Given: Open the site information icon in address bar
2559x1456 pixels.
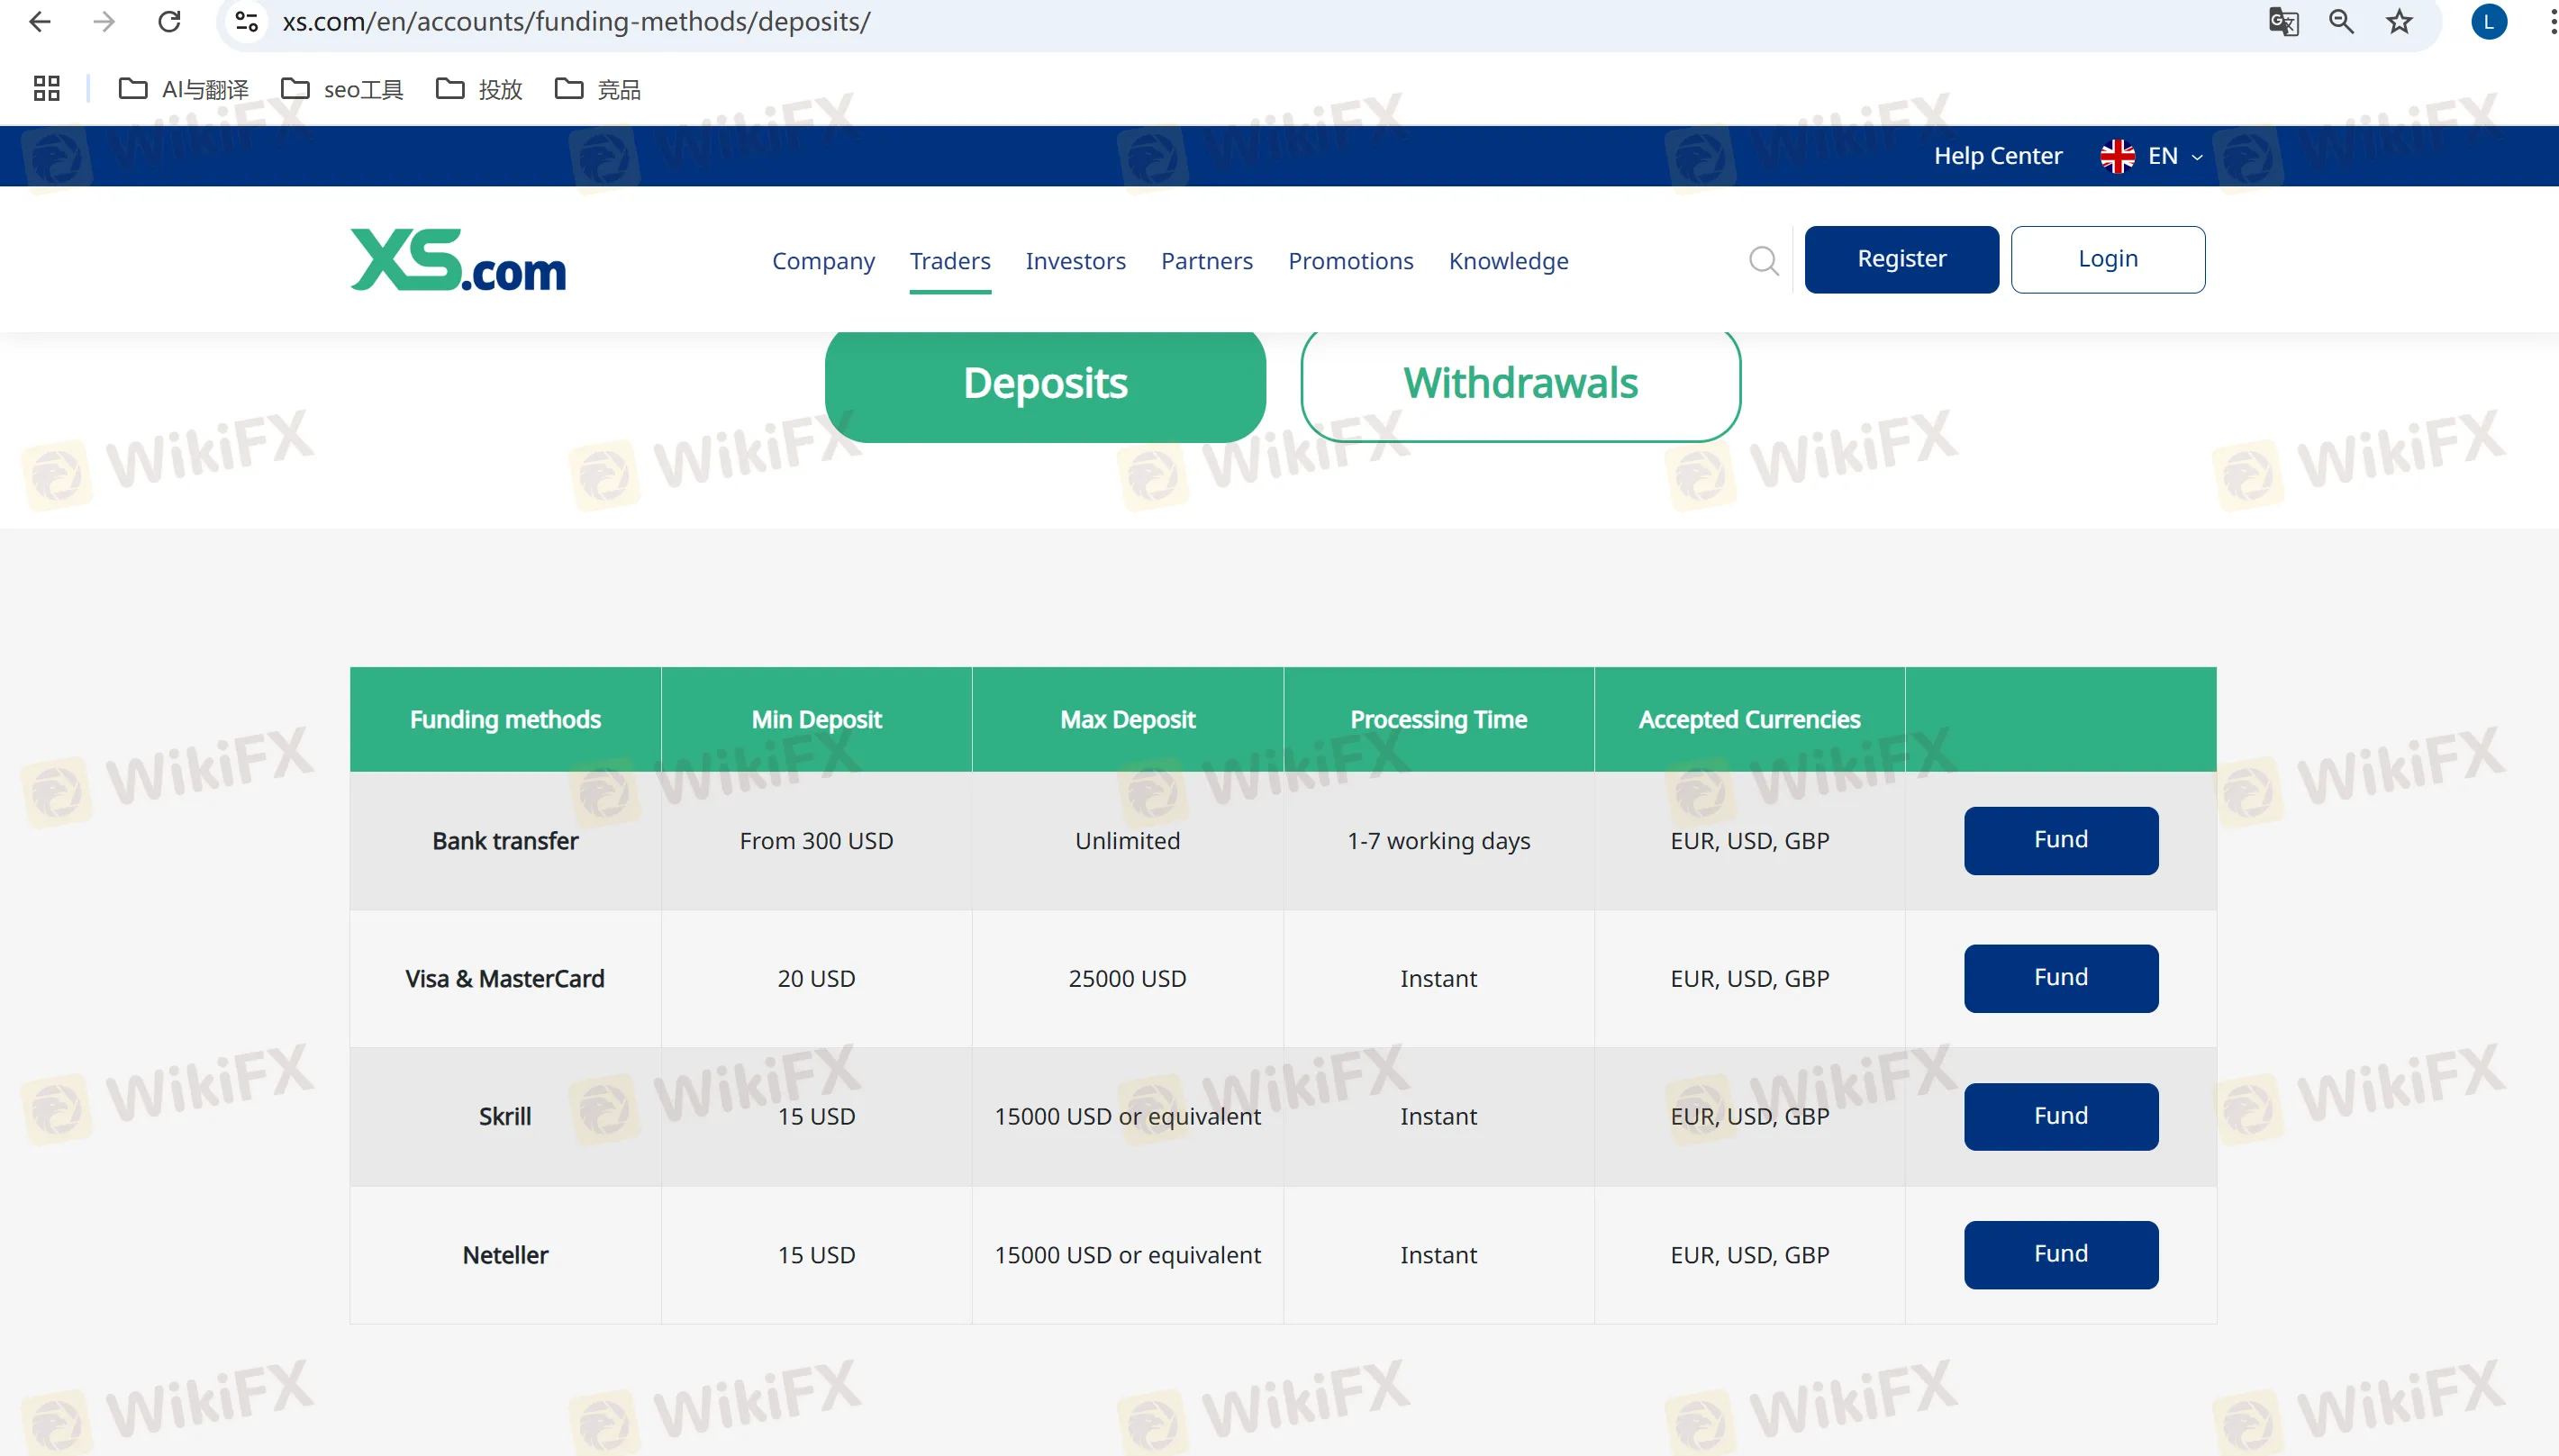Looking at the screenshot, I should coord(246,21).
